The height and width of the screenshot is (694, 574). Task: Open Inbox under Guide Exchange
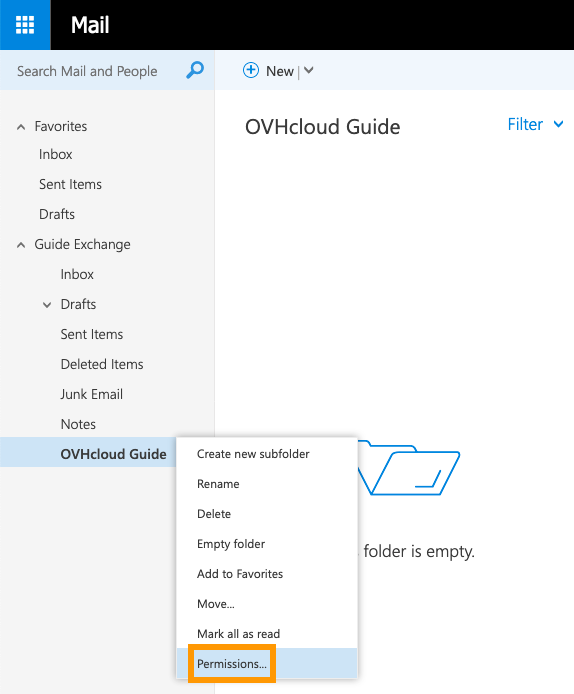(77, 274)
